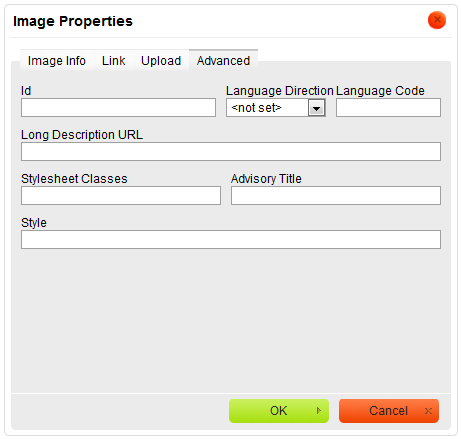Open the Link tab
Viewport: 461px width, 439px height.
pos(114,61)
